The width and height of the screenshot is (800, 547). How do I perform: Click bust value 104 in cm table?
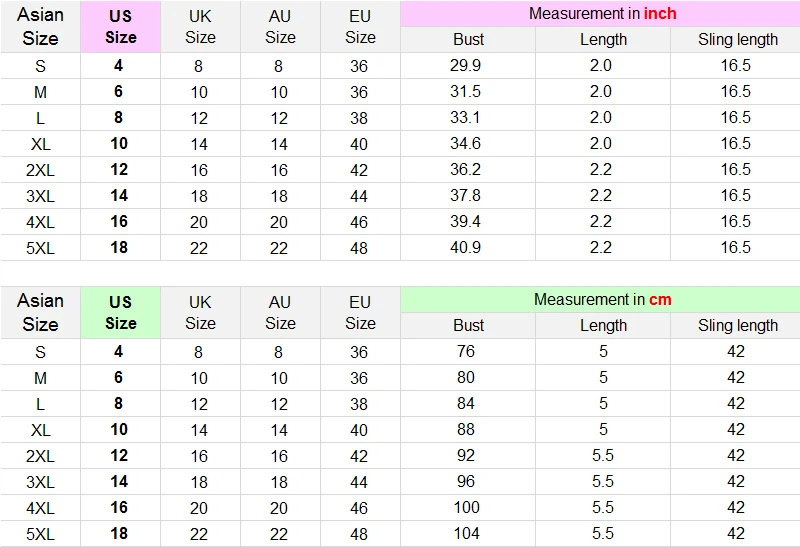(466, 533)
